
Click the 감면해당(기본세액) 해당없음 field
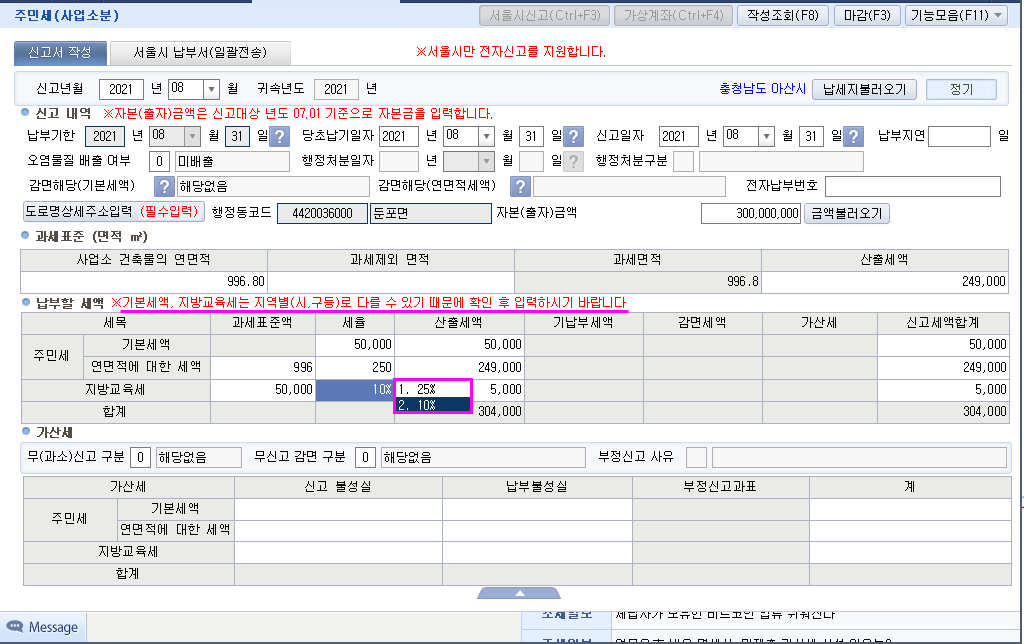[x=273, y=187]
